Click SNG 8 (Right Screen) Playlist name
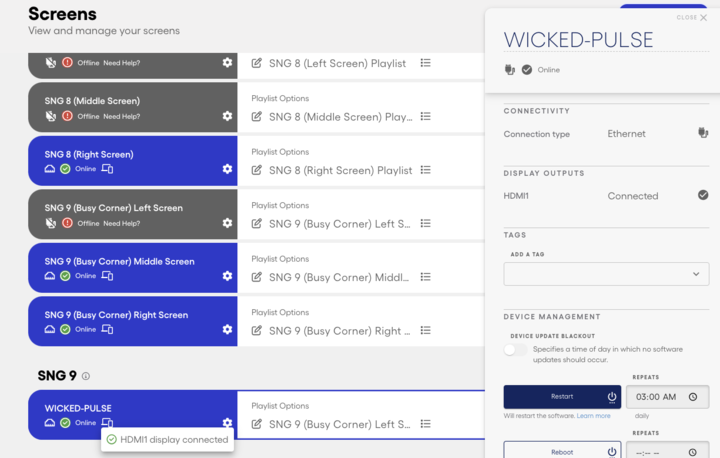 pos(341,170)
